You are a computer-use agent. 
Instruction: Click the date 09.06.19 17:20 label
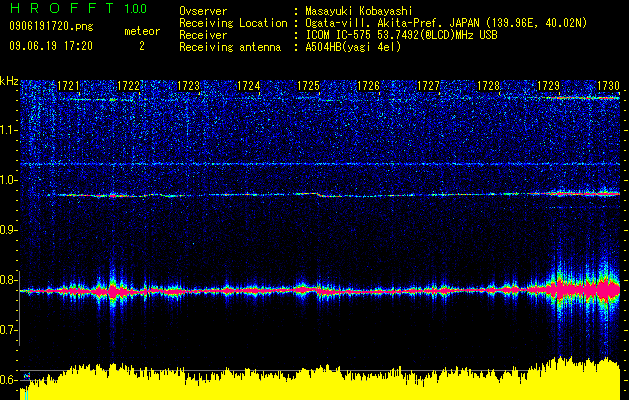51,46
